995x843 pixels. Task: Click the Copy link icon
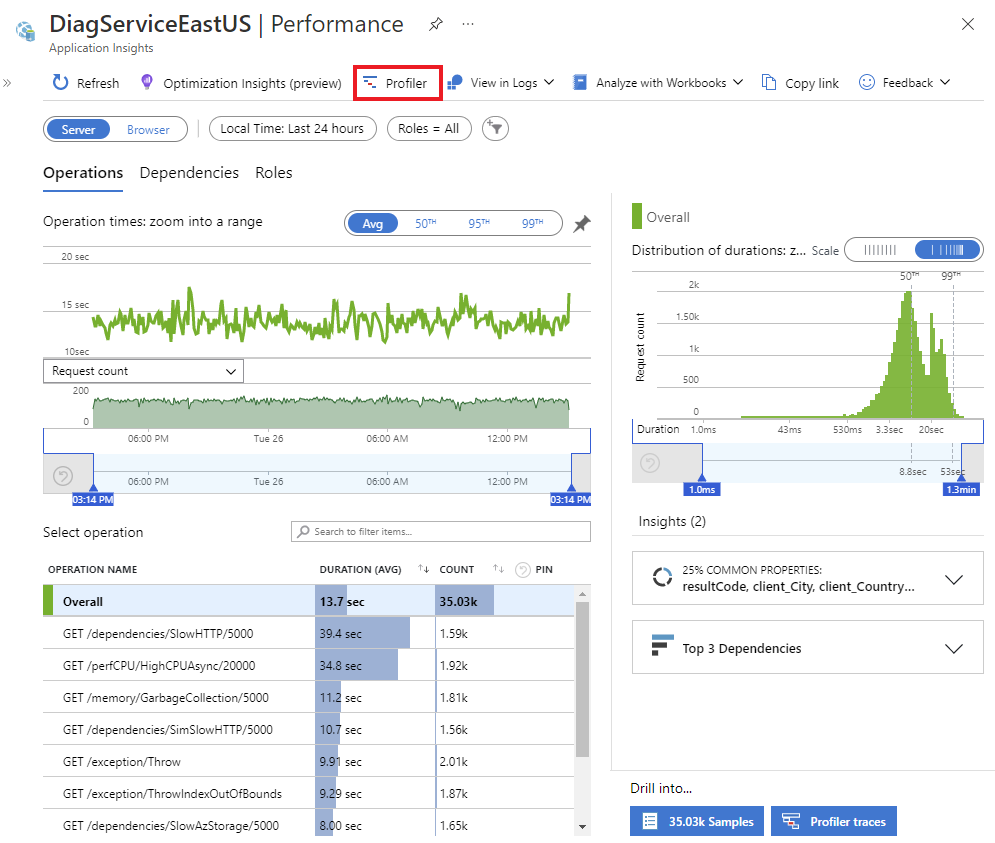768,83
